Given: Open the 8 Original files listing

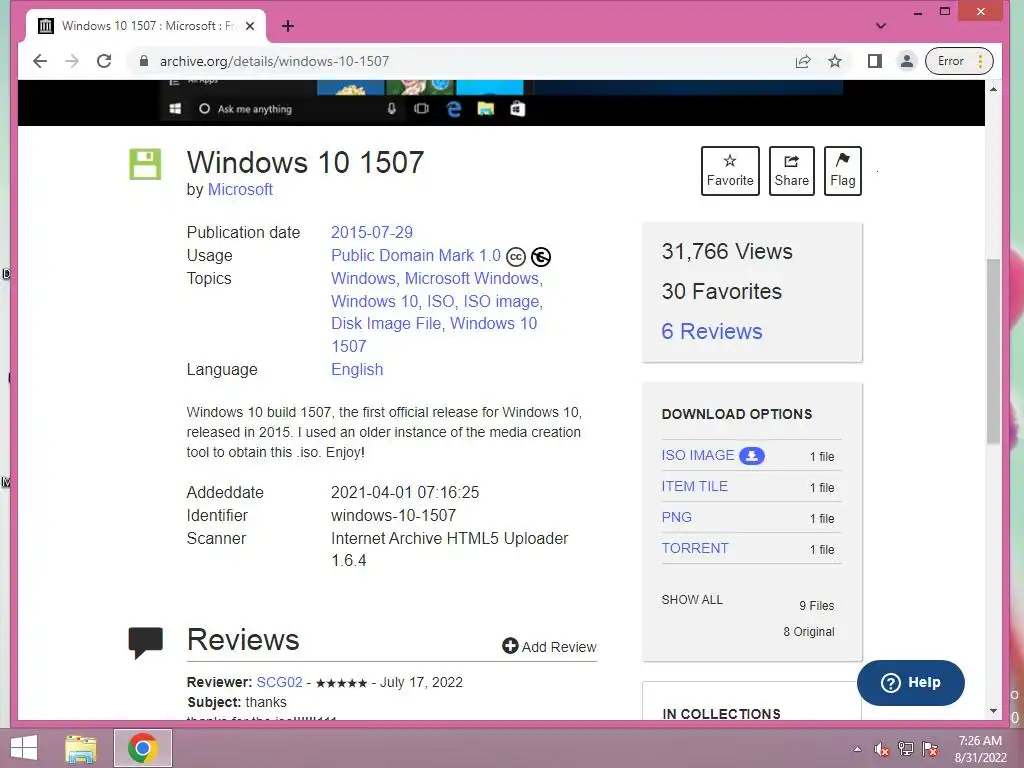Looking at the screenshot, I should [808, 632].
